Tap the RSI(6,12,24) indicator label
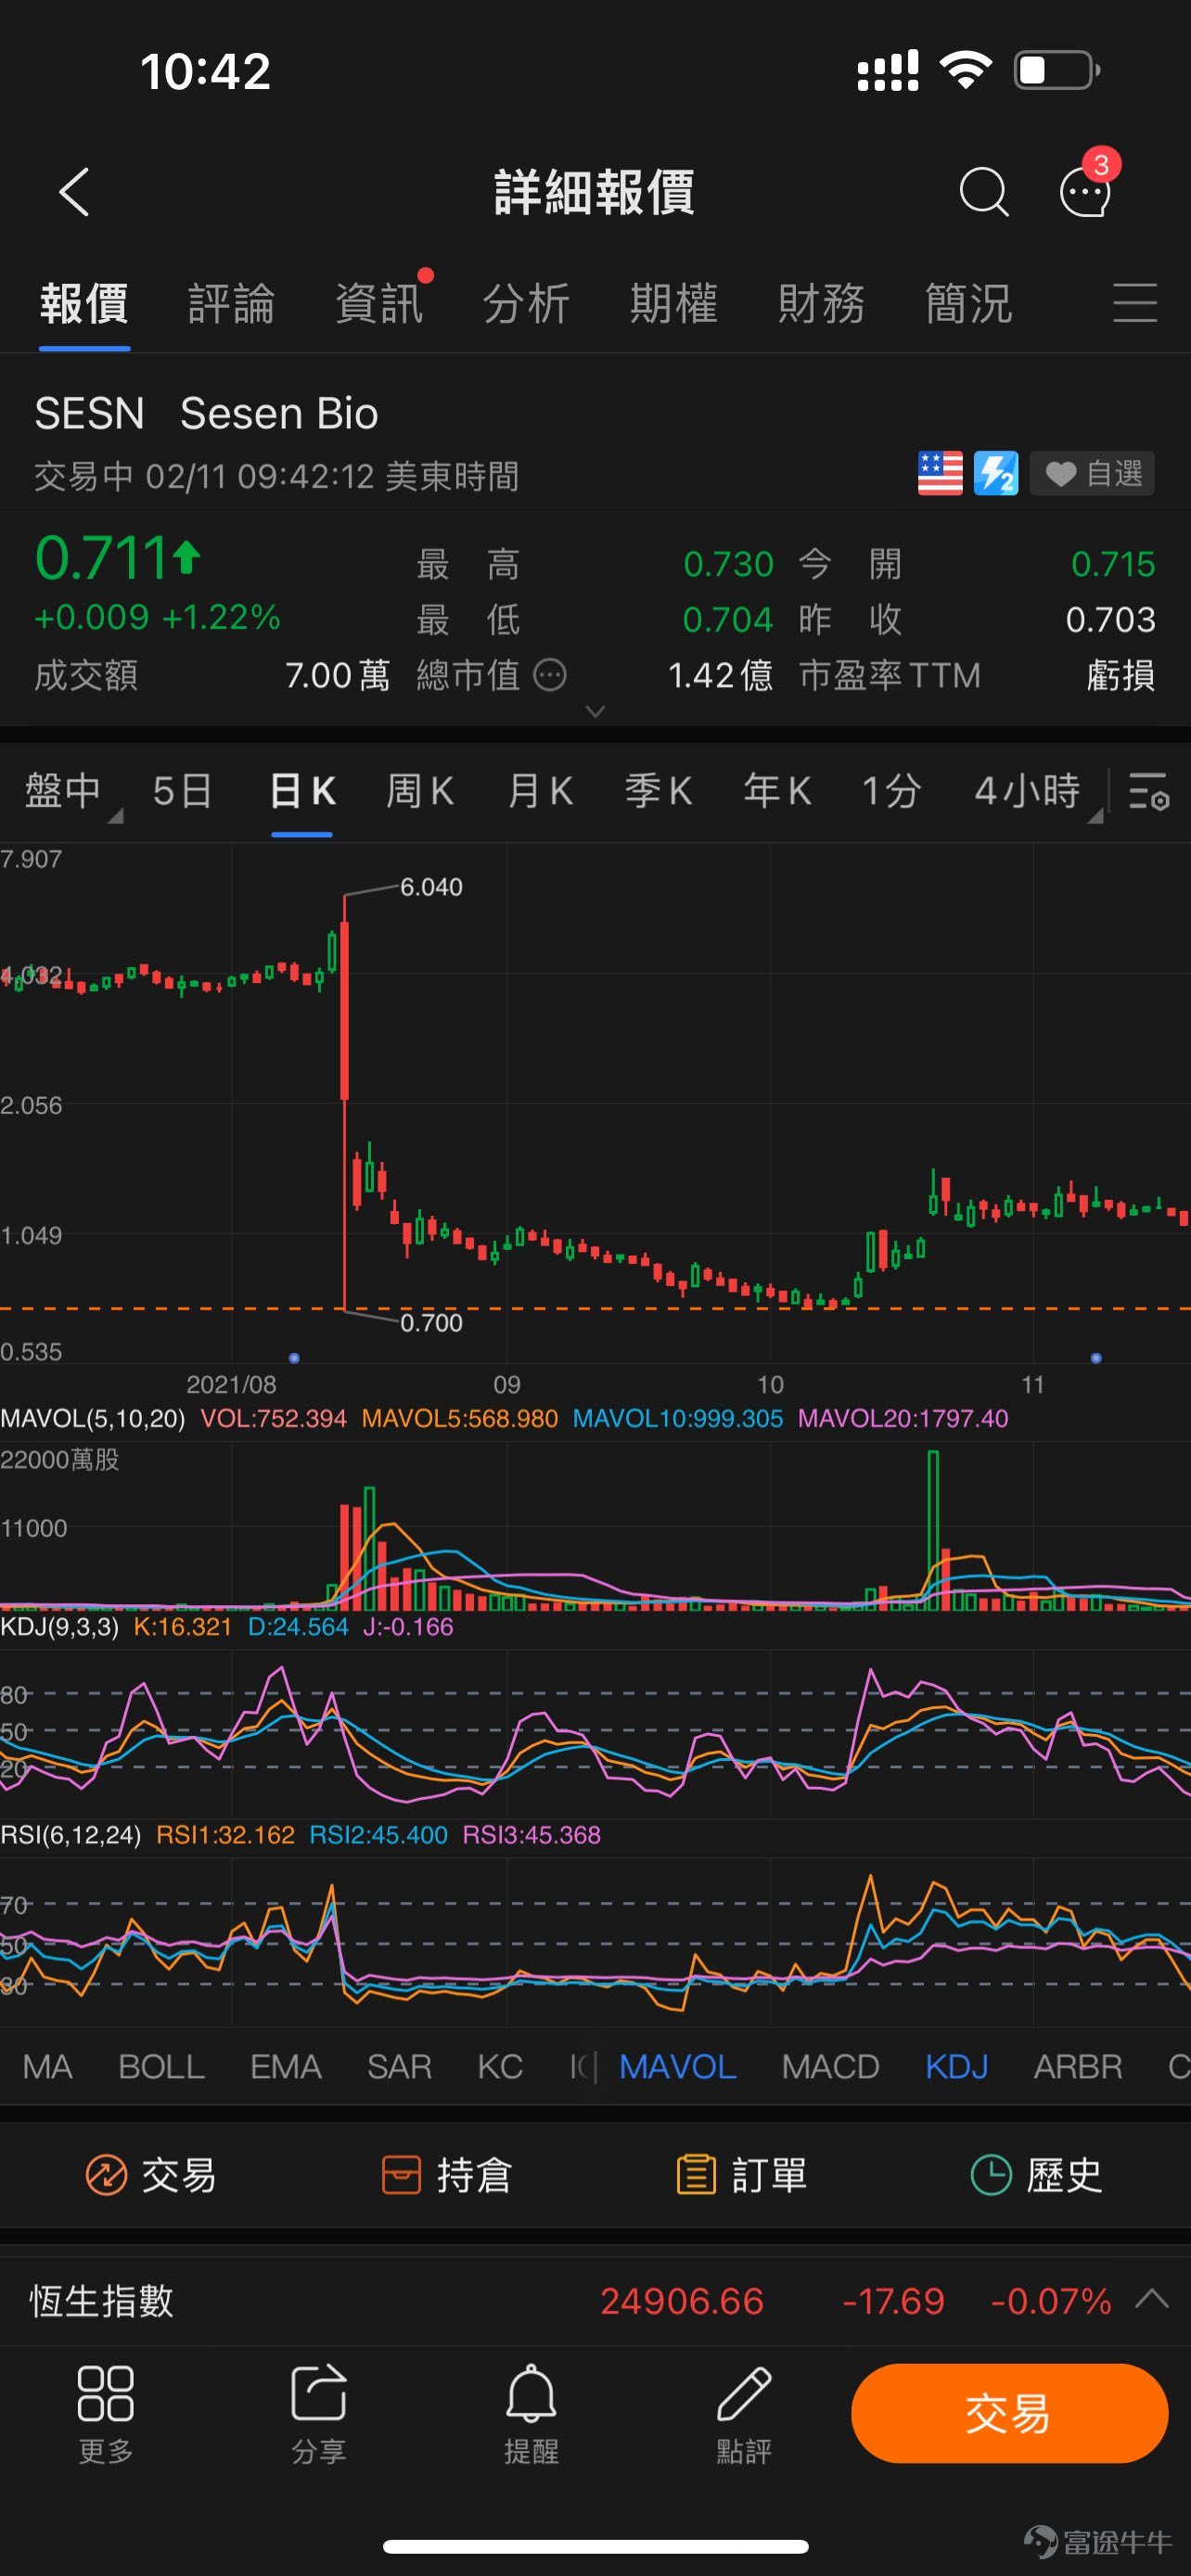The height and width of the screenshot is (2576, 1191). point(70,1835)
